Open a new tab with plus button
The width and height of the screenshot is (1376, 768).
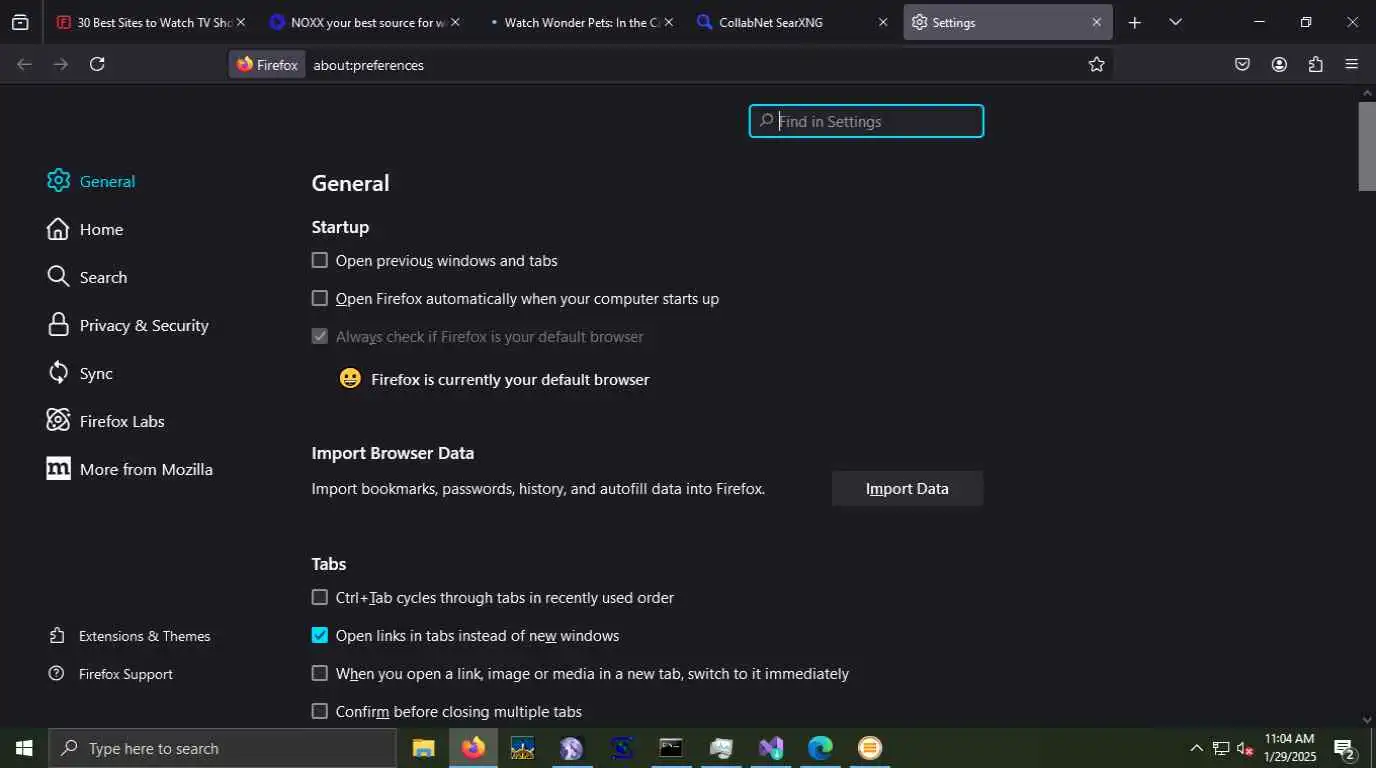[1134, 22]
